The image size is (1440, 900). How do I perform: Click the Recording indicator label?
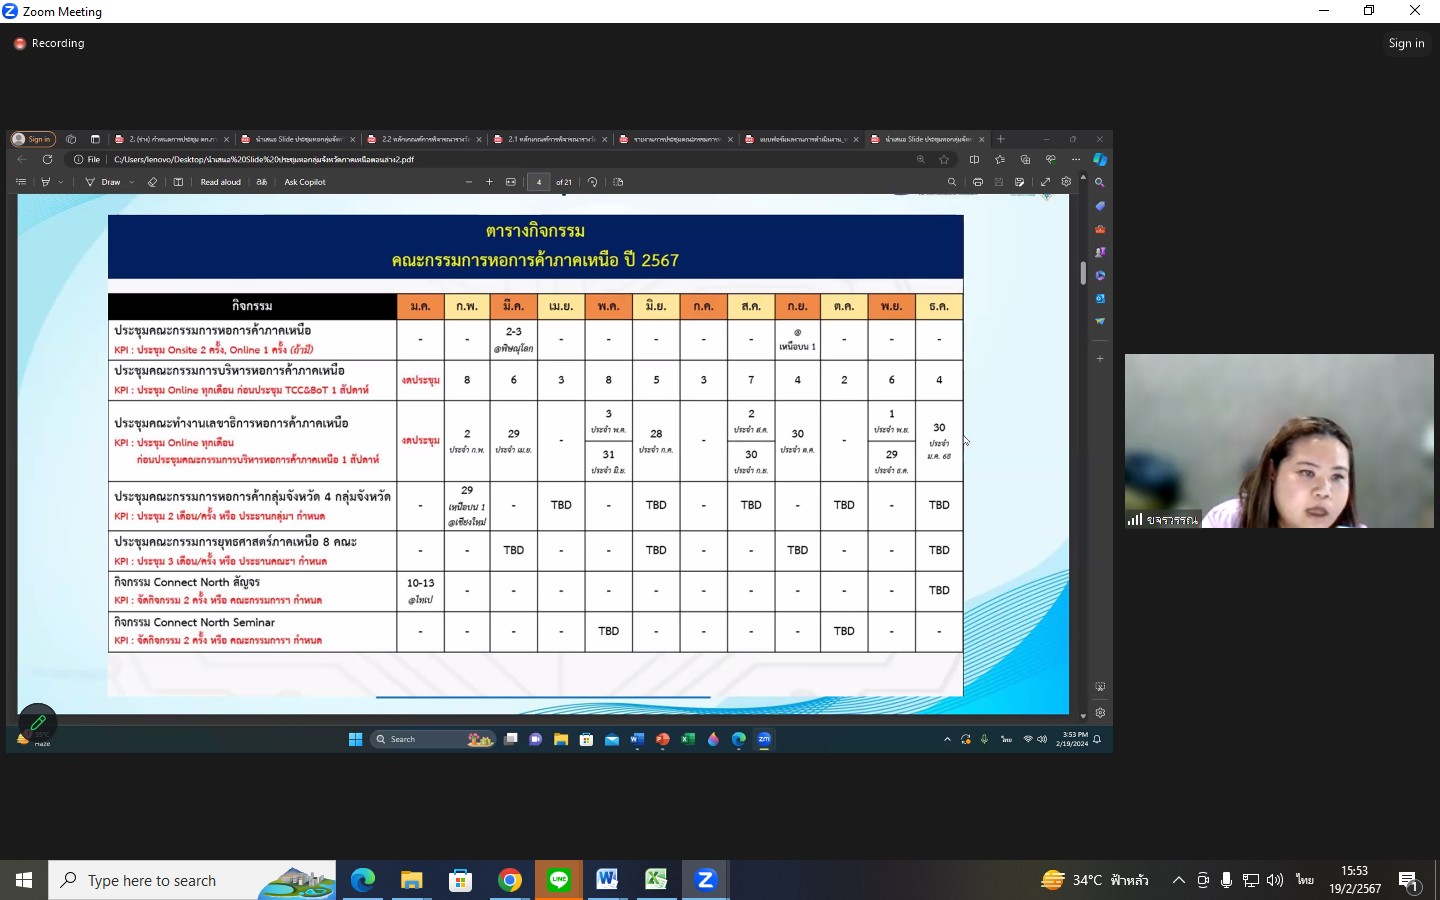click(57, 43)
